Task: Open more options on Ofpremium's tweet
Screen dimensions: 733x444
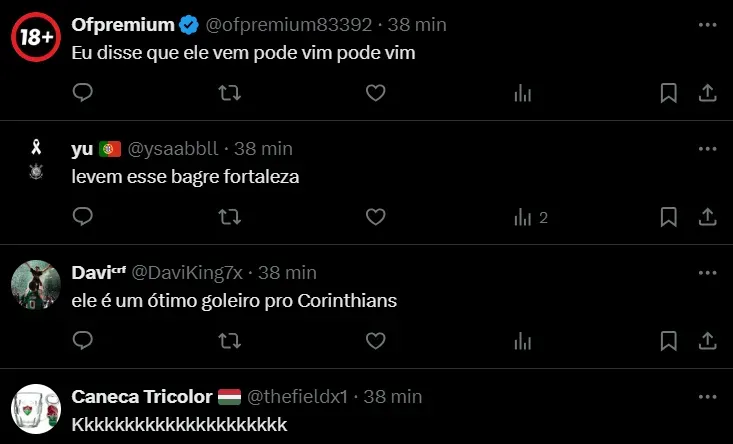Action: (707, 24)
